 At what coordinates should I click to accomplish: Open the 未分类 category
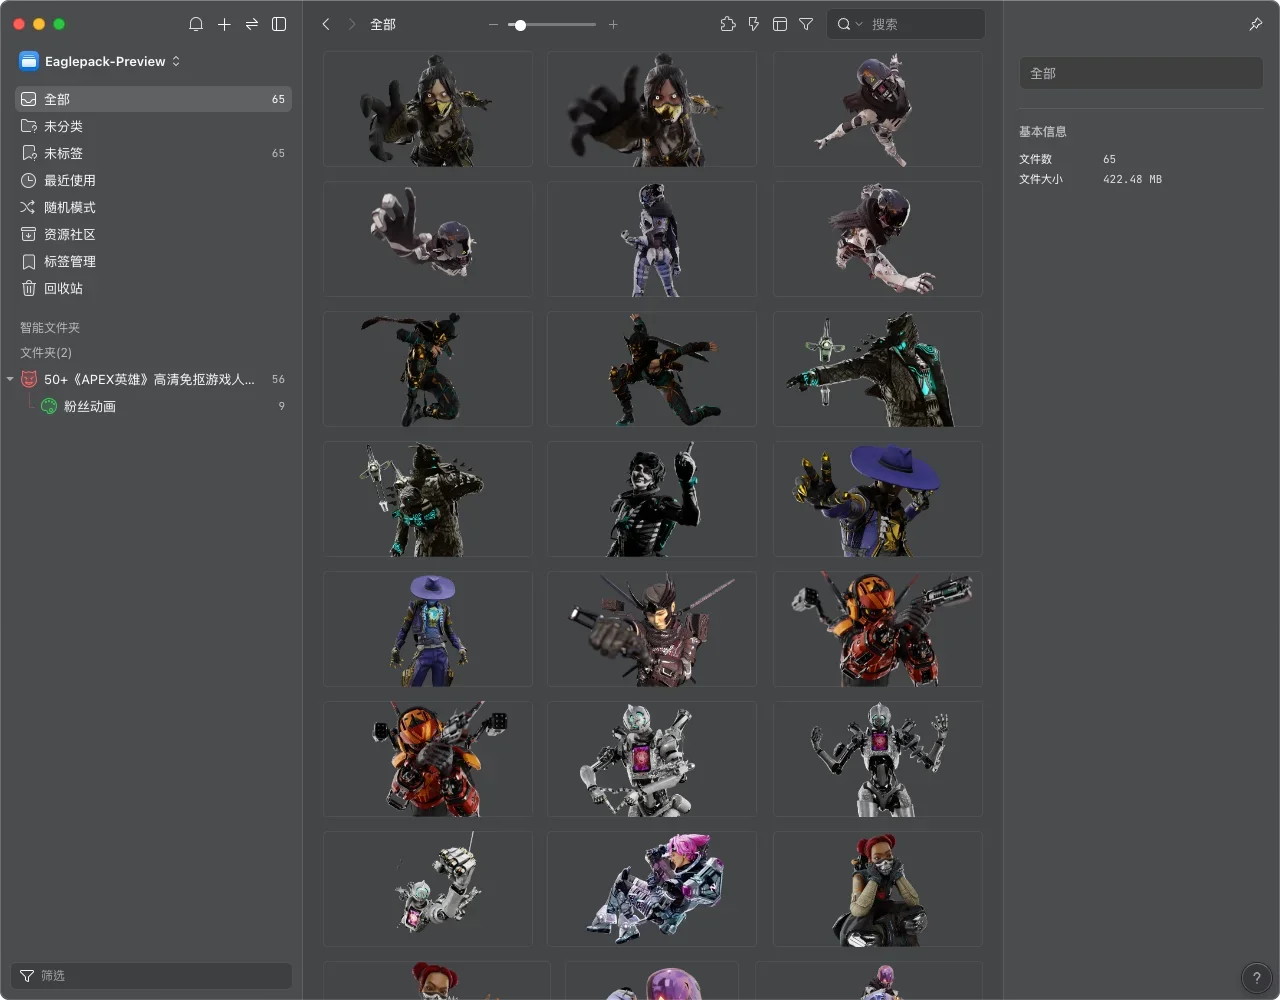153,126
